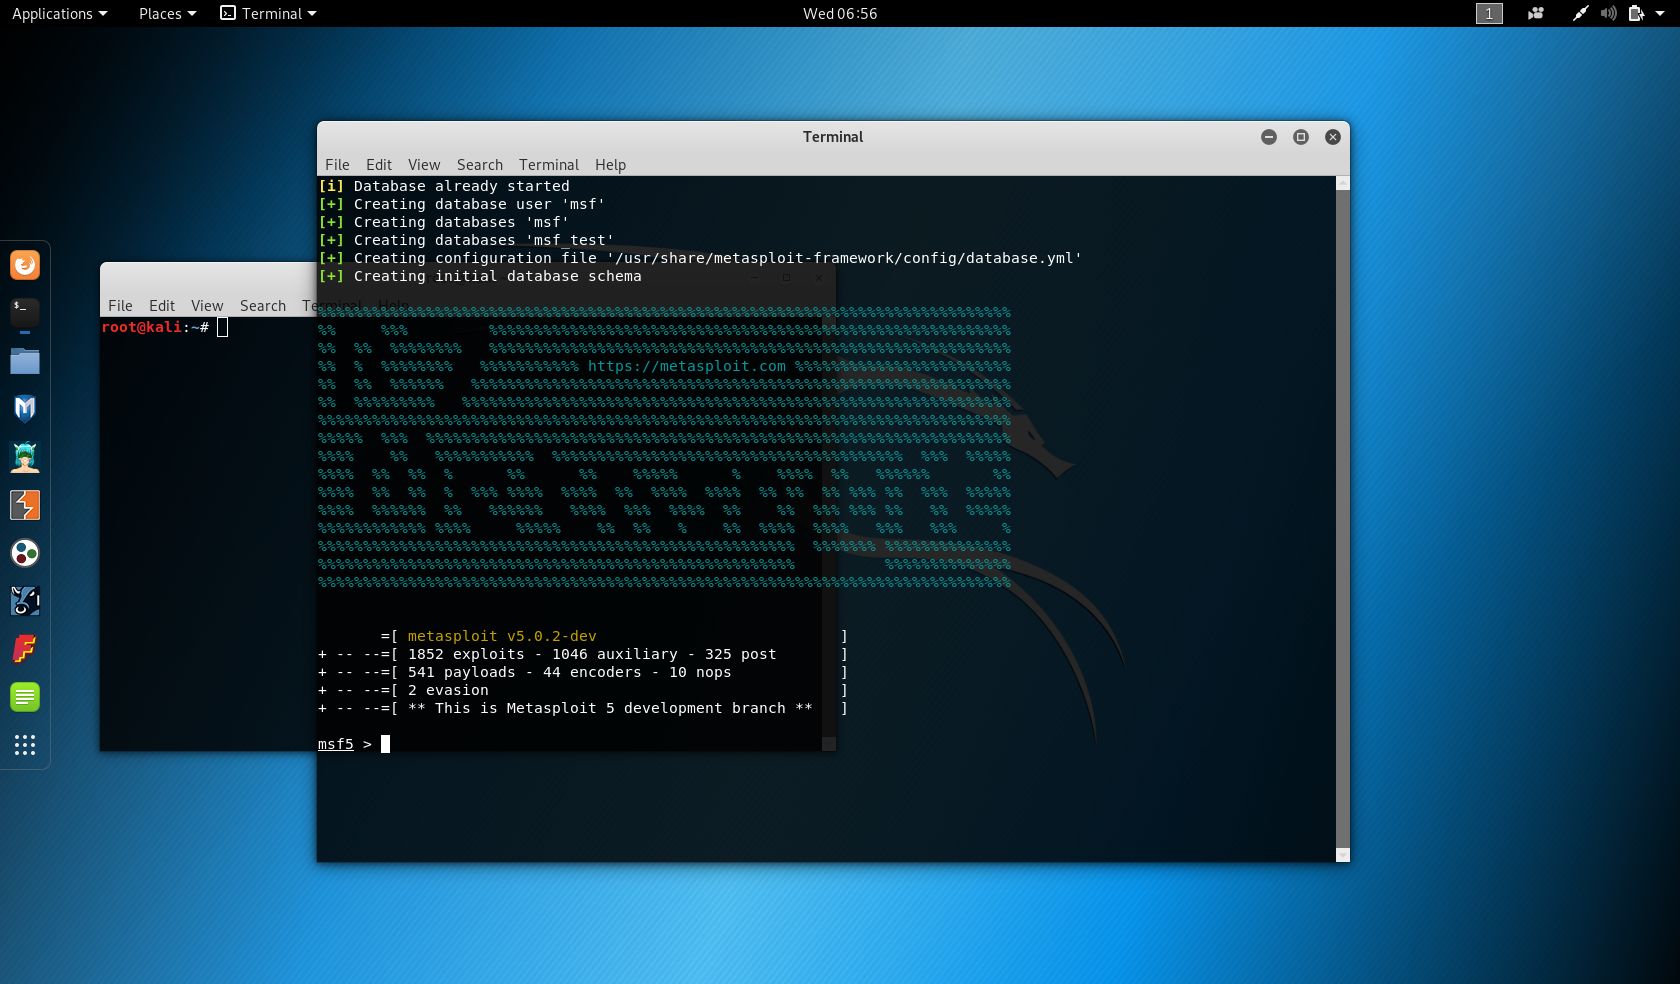Click the msf5 command prompt

335,745
